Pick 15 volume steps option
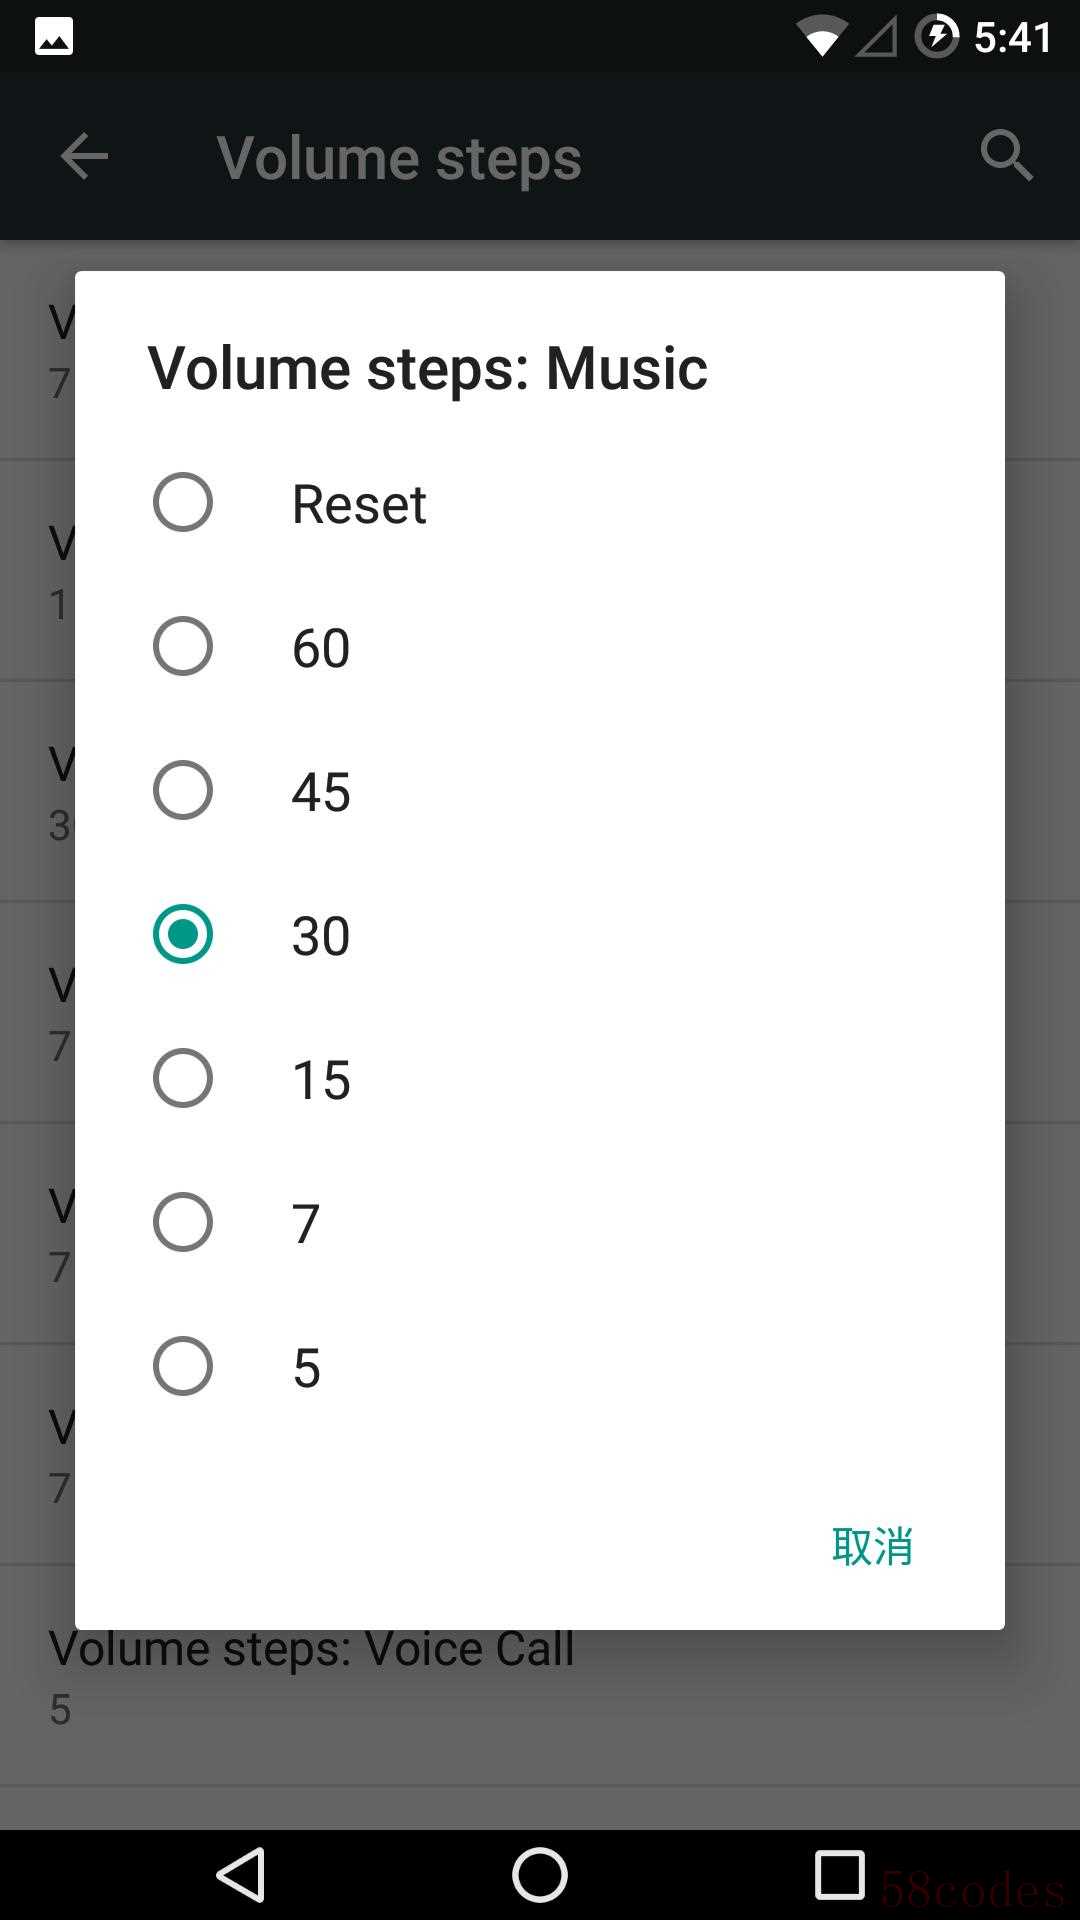Viewport: 1080px width, 1920px height. point(183,1078)
